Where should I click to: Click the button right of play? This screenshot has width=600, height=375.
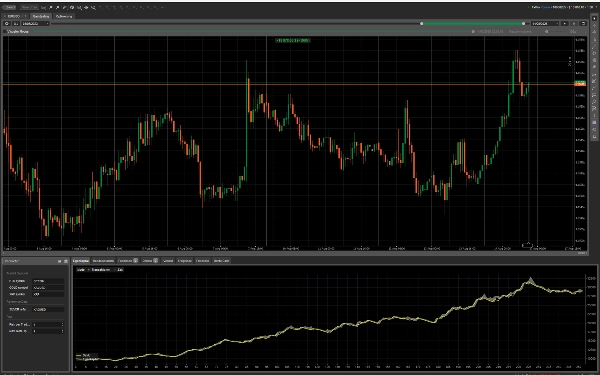pos(574,23)
